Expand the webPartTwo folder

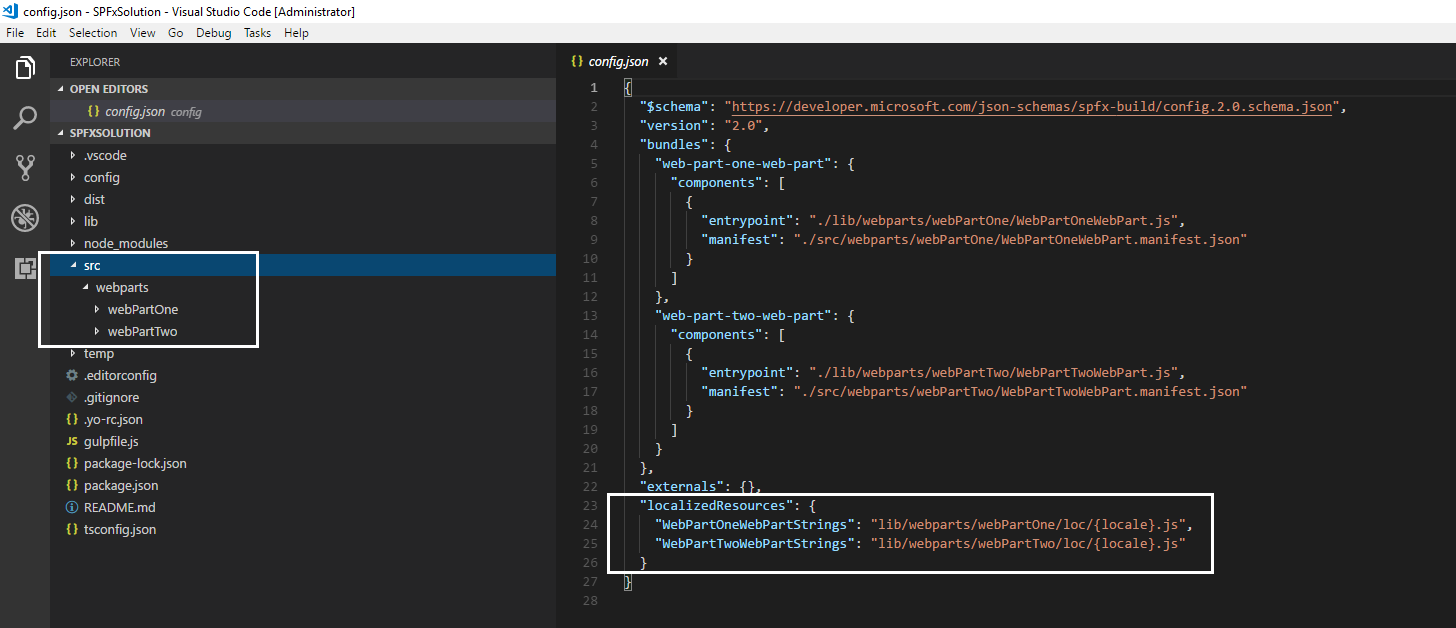302,331
